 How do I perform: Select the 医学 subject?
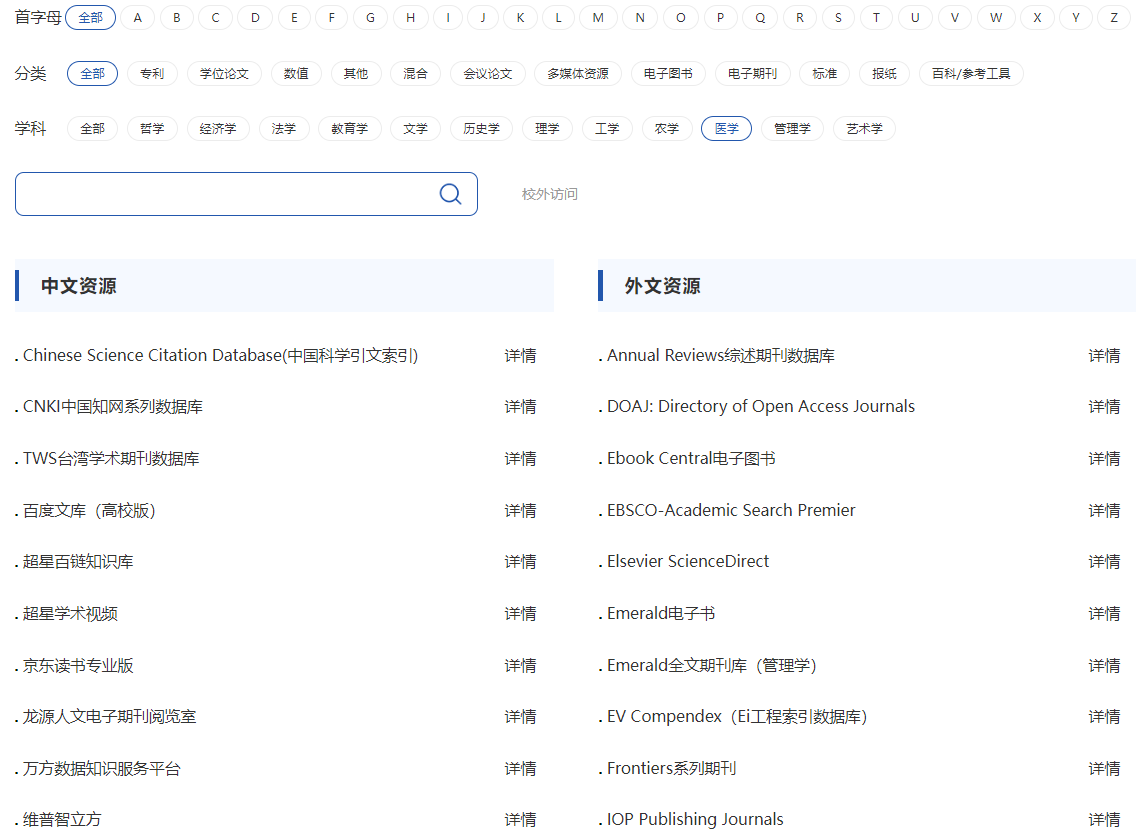[726, 128]
